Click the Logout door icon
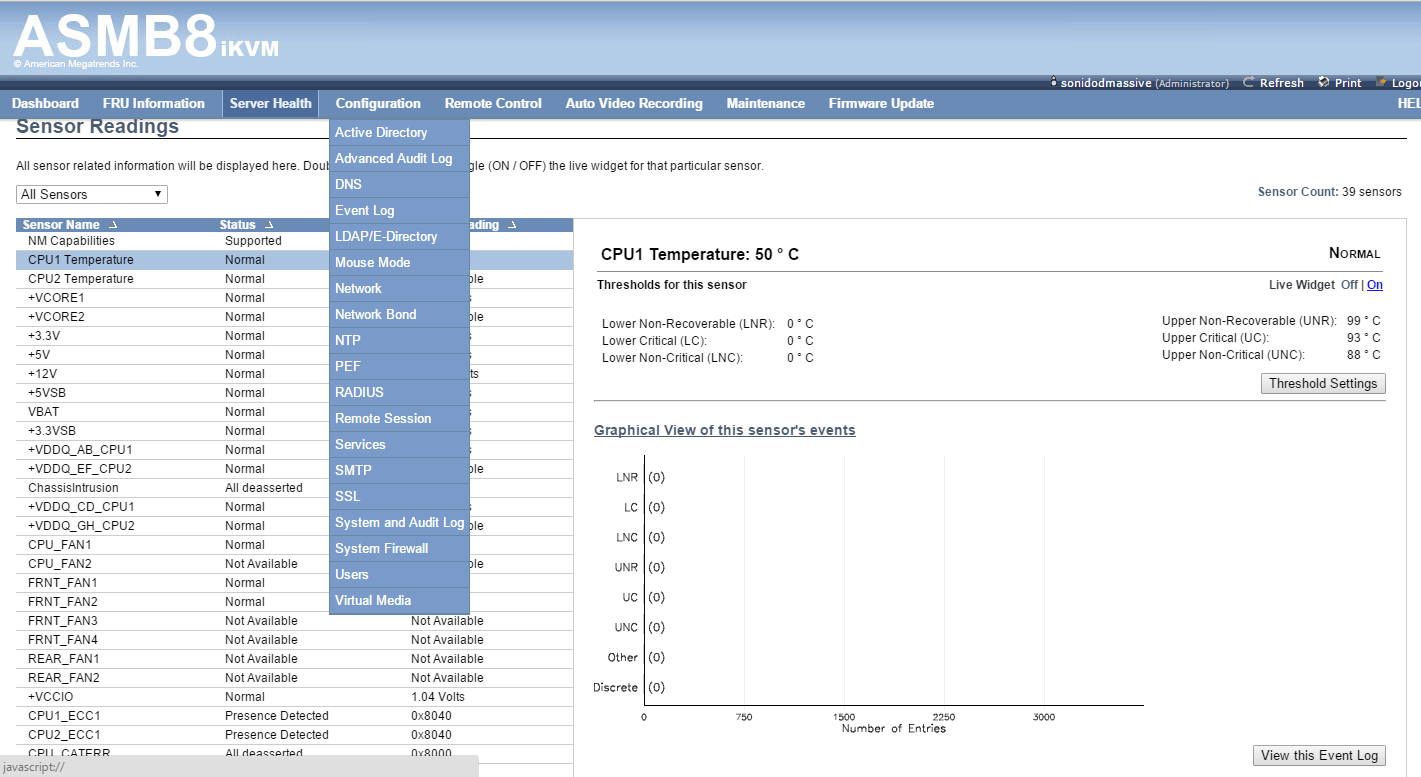Screen dimensions: 1421x777 point(1382,83)
